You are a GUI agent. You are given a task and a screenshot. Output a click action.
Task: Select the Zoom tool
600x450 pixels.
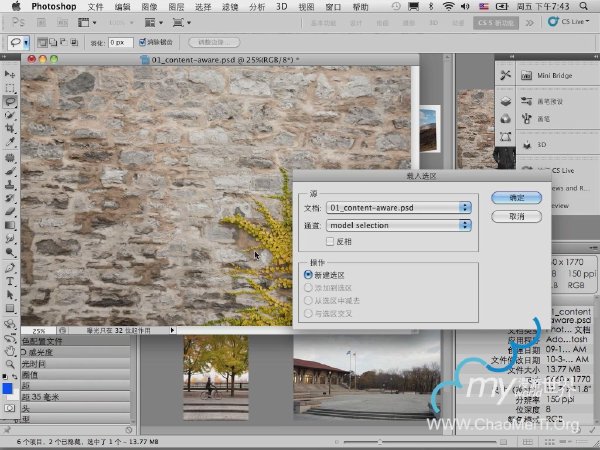[10, 364]
